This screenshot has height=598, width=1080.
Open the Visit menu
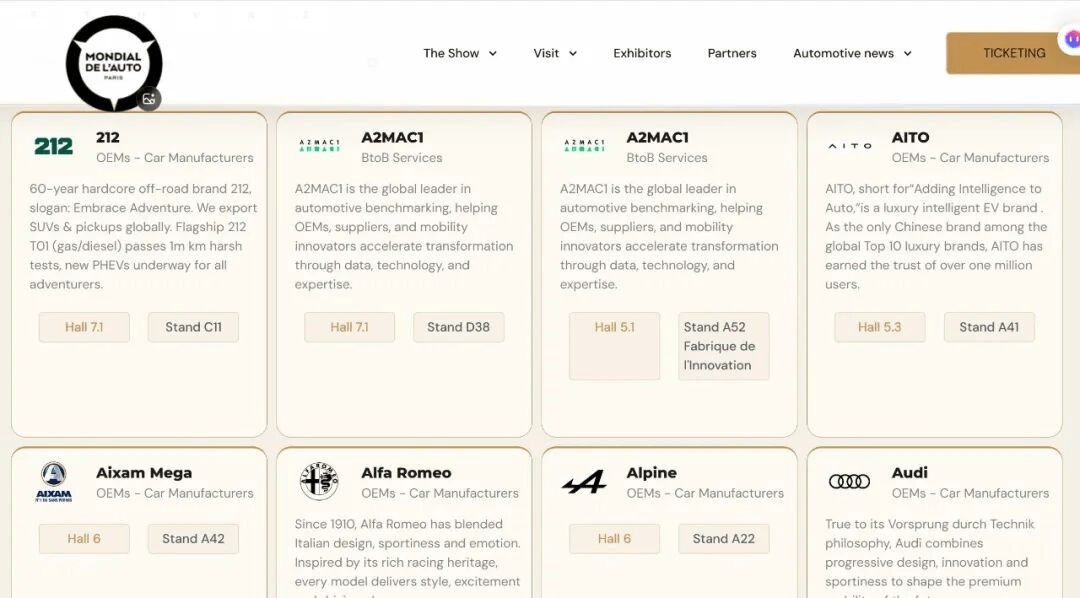click(x=546, y=53)
